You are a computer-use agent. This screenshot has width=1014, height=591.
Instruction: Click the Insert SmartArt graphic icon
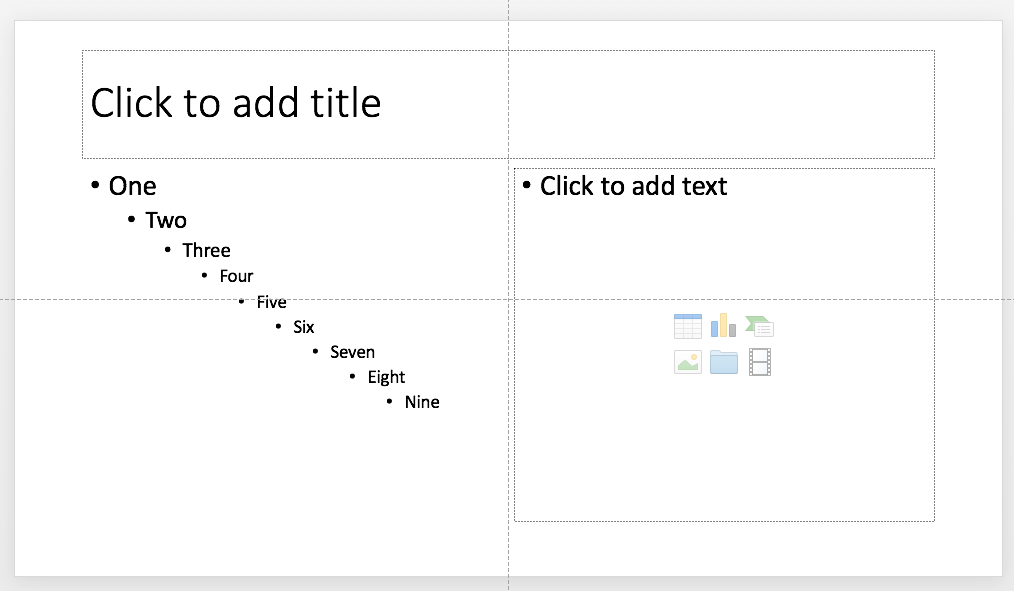[760, 326]
